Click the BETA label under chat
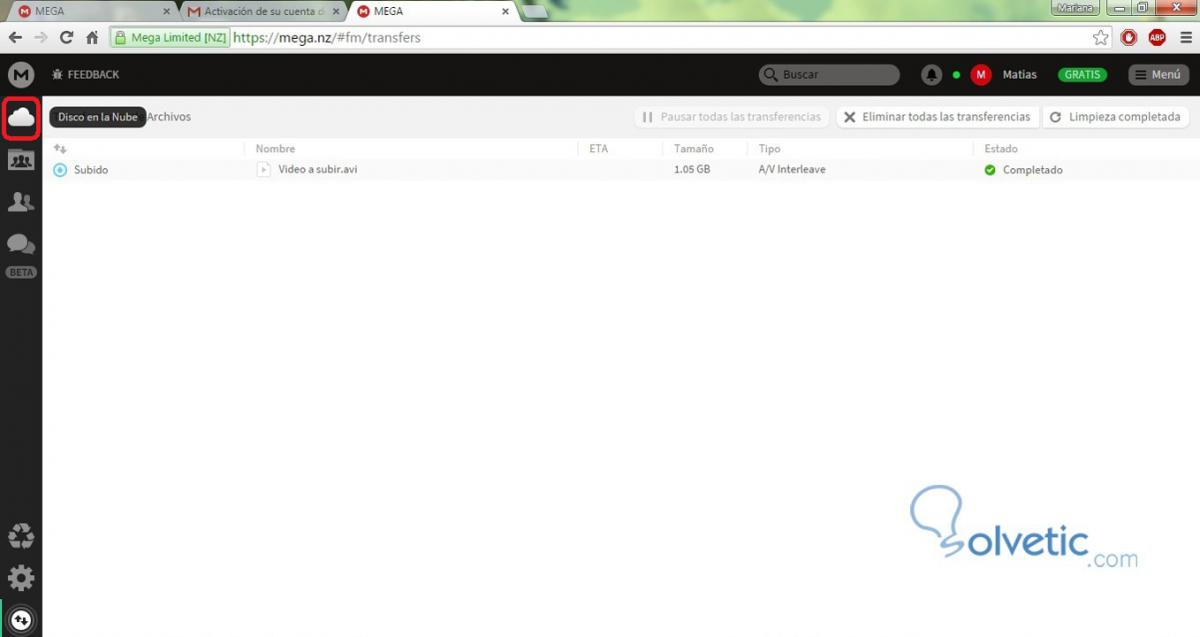This screenshot has height=637, width=1200. point(21,272)
